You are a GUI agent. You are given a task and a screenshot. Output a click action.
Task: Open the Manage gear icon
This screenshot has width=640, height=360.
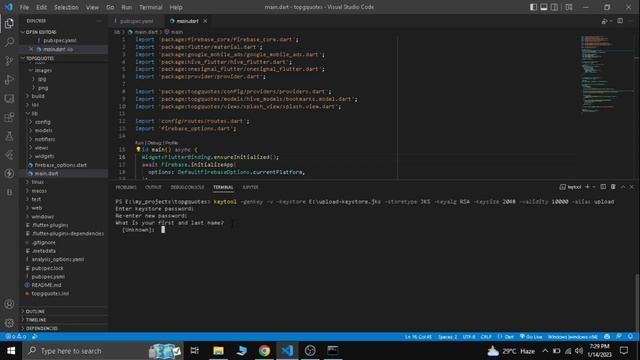[9, 323]
